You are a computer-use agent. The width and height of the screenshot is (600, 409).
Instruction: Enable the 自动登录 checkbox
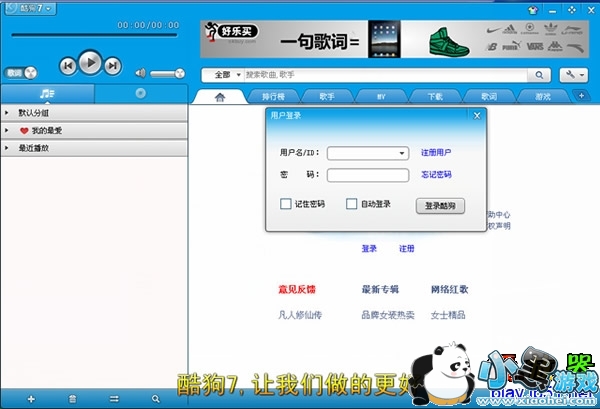[x=351, y=204]
